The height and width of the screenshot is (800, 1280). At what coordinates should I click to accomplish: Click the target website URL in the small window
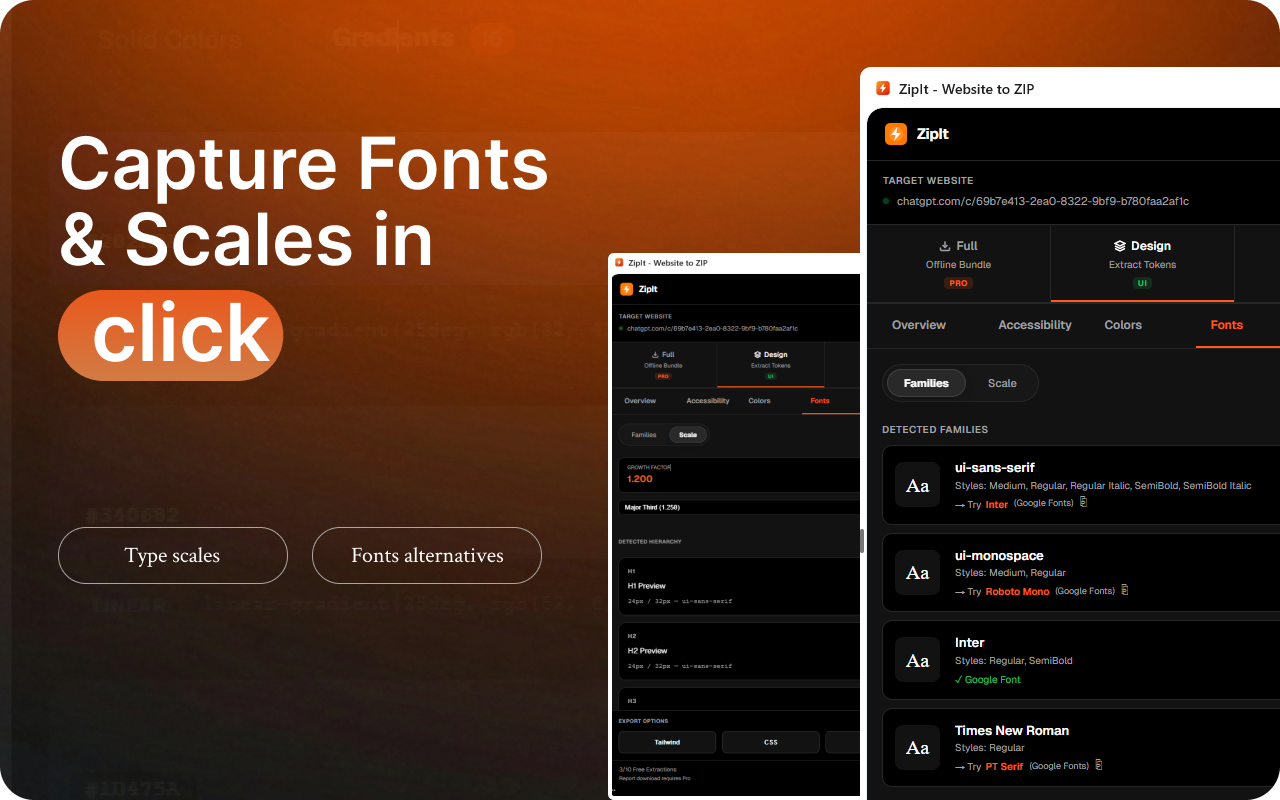(x=712, y=328)
